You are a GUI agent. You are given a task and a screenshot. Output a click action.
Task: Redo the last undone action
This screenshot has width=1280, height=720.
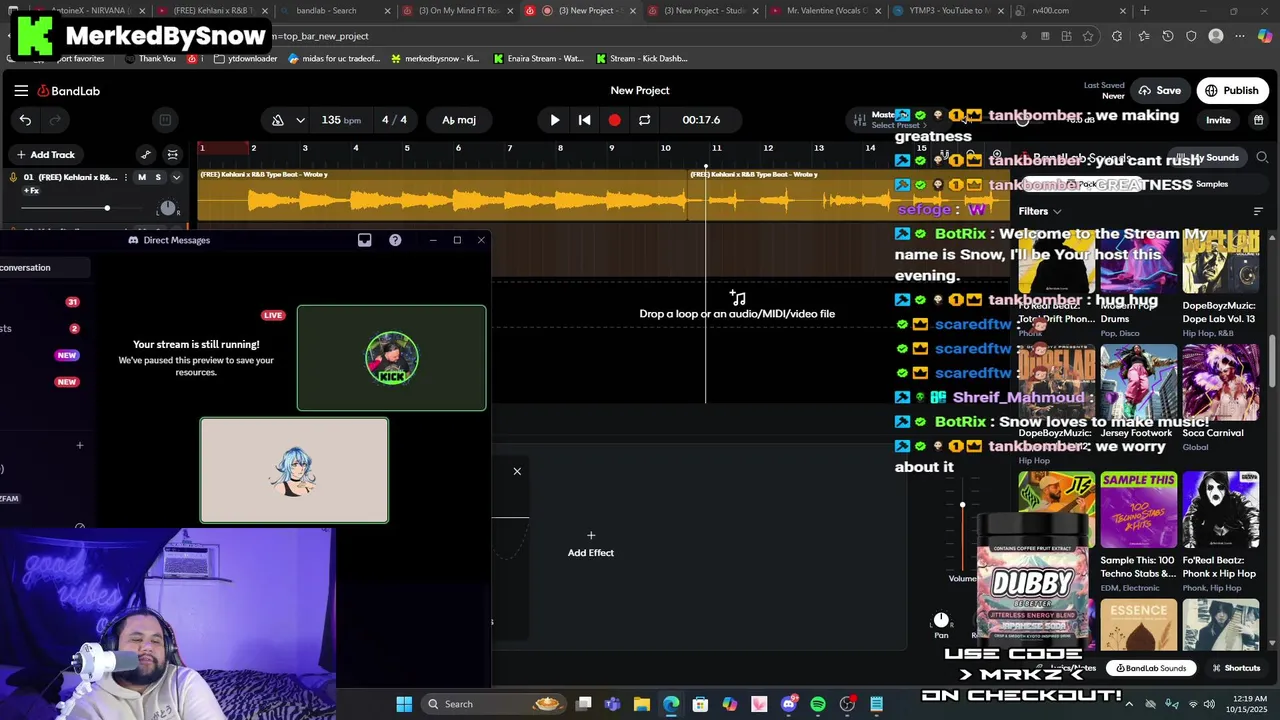pyautogui.click(x=55, y=120)
